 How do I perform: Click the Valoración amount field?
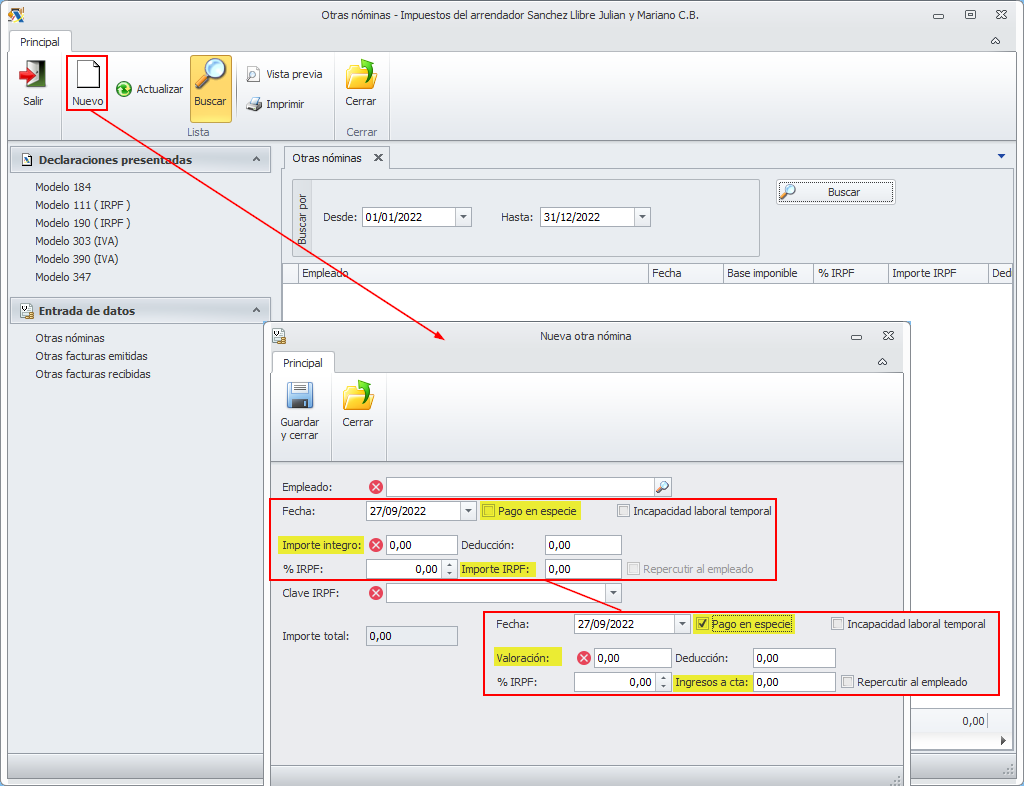632,658
